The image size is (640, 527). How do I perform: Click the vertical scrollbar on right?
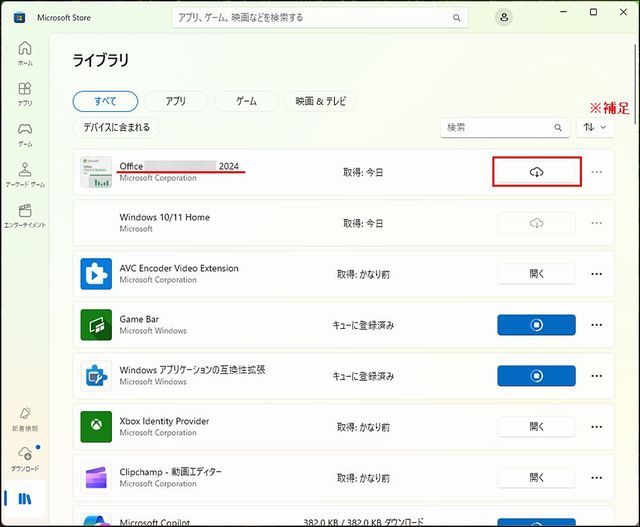(x=635, y=84)
